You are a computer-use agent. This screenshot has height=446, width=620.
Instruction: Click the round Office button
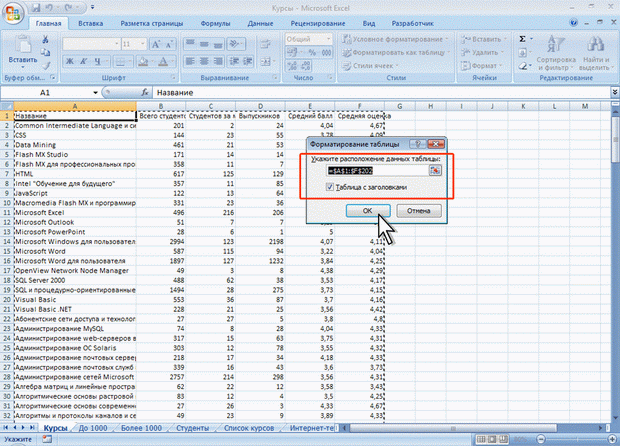tap(13, 13)
